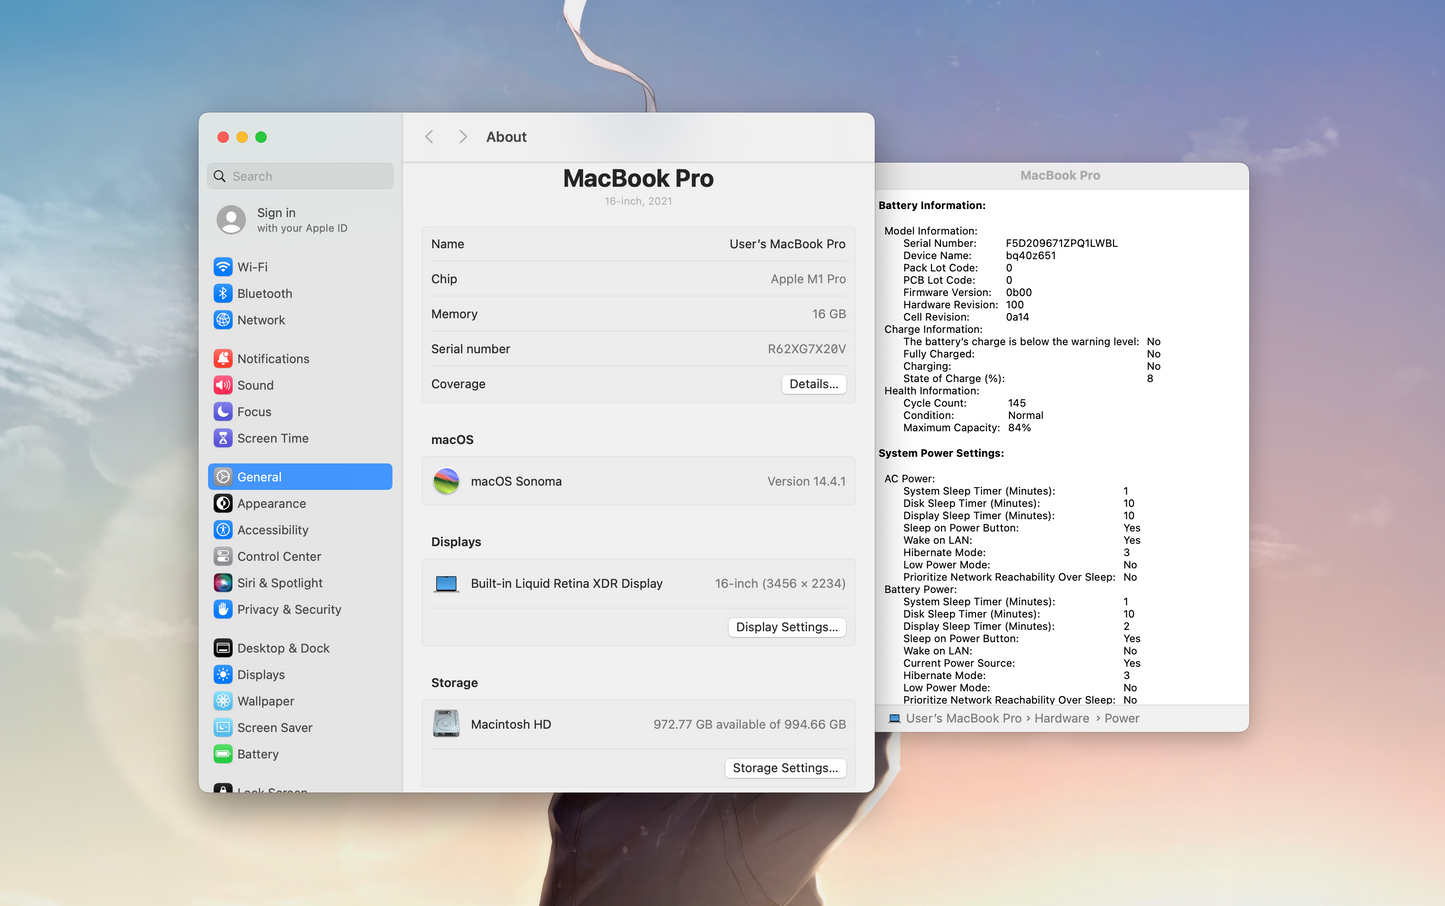Click the Bluetooth icon in sidebar
The width and height of the screenshot is (1445, 906).
coord(223,294)
